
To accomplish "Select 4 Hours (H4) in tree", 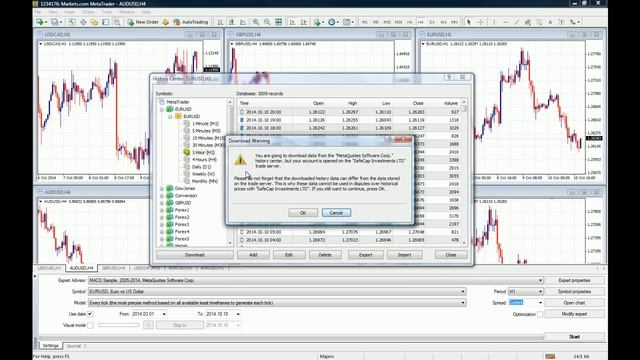I will coord(204,160).
